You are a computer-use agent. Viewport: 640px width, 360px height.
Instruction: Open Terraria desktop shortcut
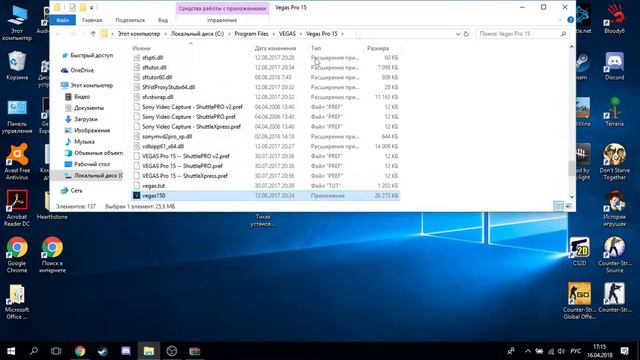614,112
